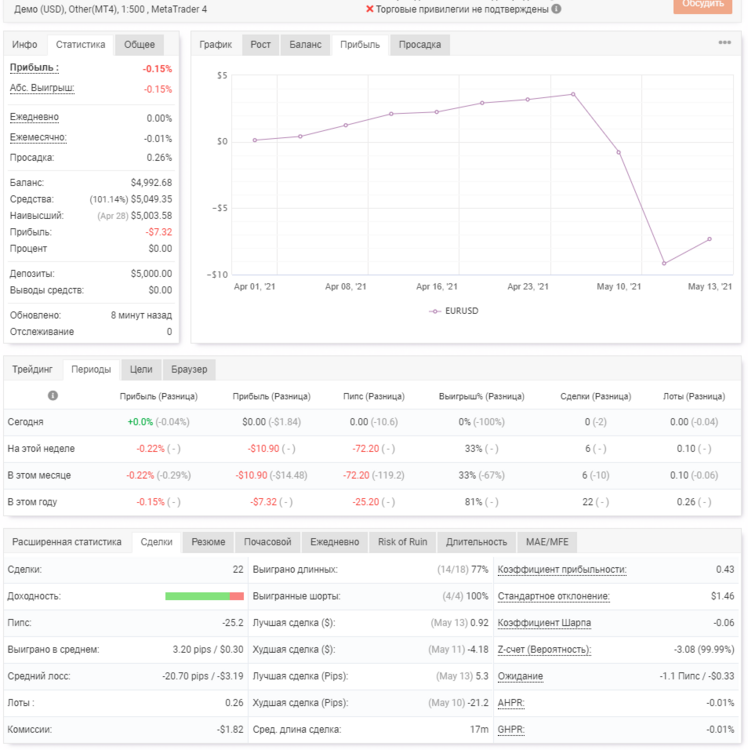The height and width of the screenshot is (750, 748).
Task: Click the Ежедневно label in statistics panel
Action: [x=34, y=117]
